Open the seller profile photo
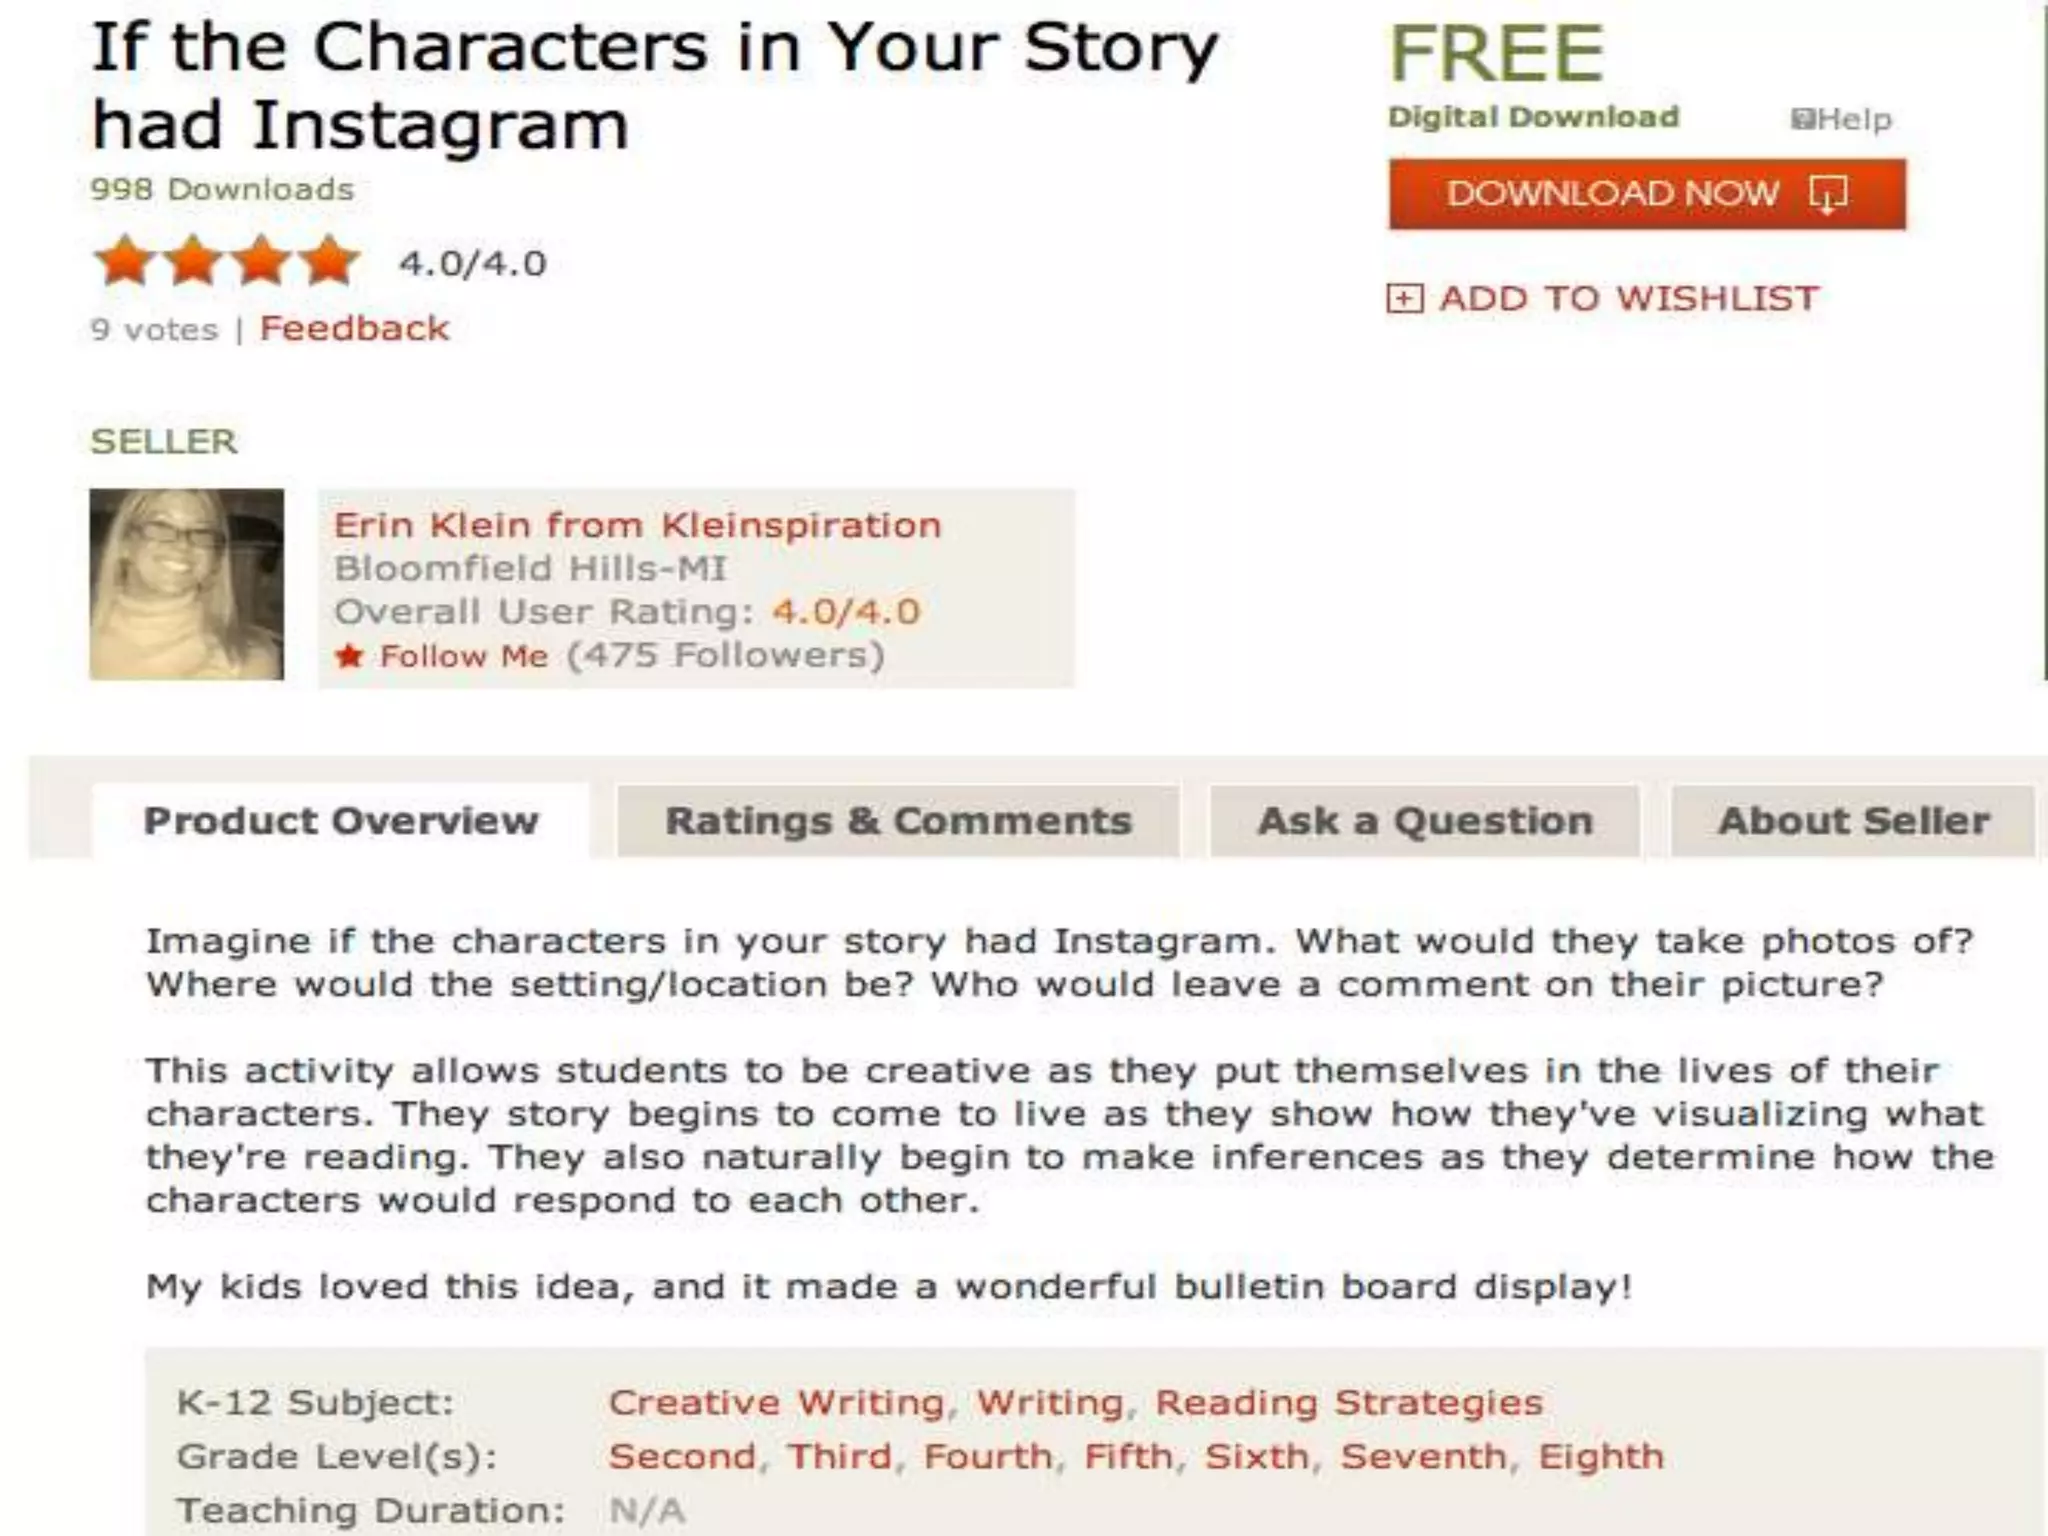Image resolution: width=2048 pixels, height=1536 pixels. point(186,584)
